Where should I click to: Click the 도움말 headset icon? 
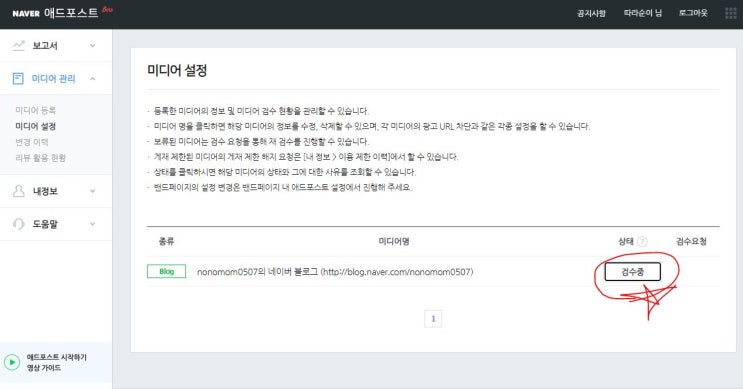coord(18,224)
